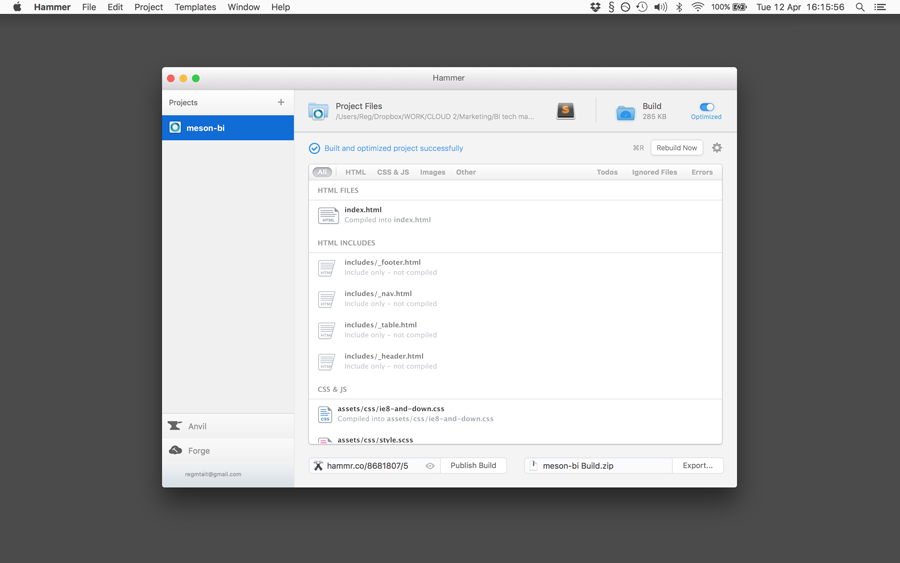Click the index.html file name
Screen dimensions: 900x563
(363, 209)
